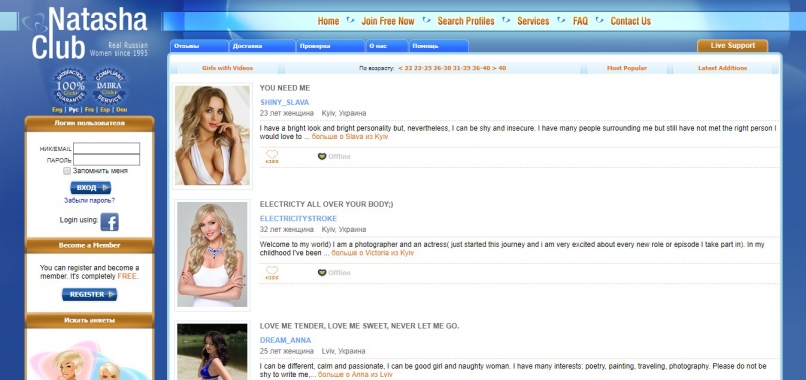The image size is (806, 380).
Task: Open SHINY_SLAVA's profile photo
Action: coord(212,135)
